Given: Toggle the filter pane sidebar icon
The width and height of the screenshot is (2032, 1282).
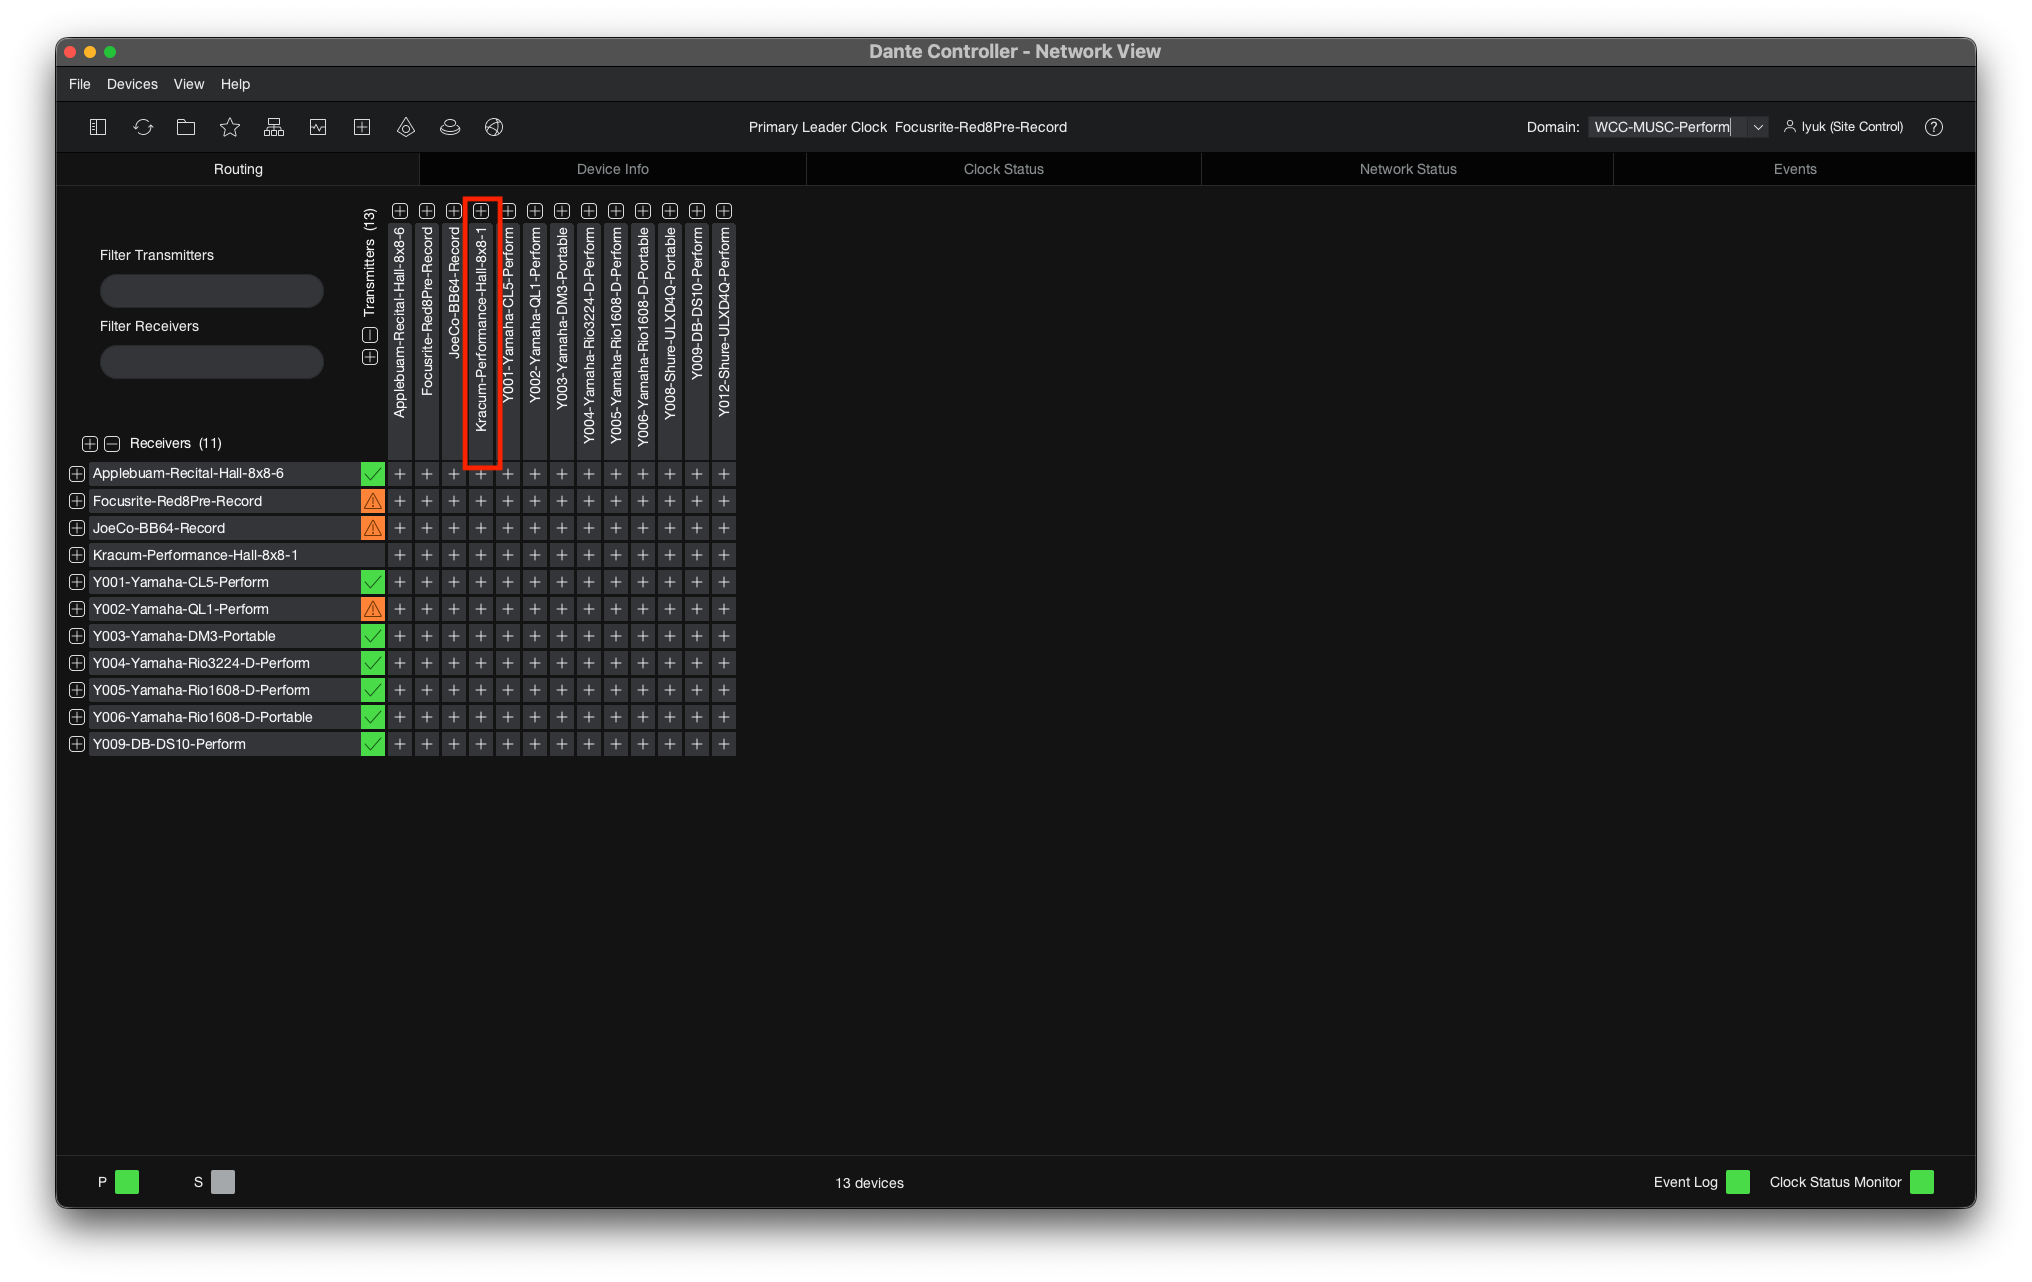Looking at the screenshot, I should pos(98,127).
